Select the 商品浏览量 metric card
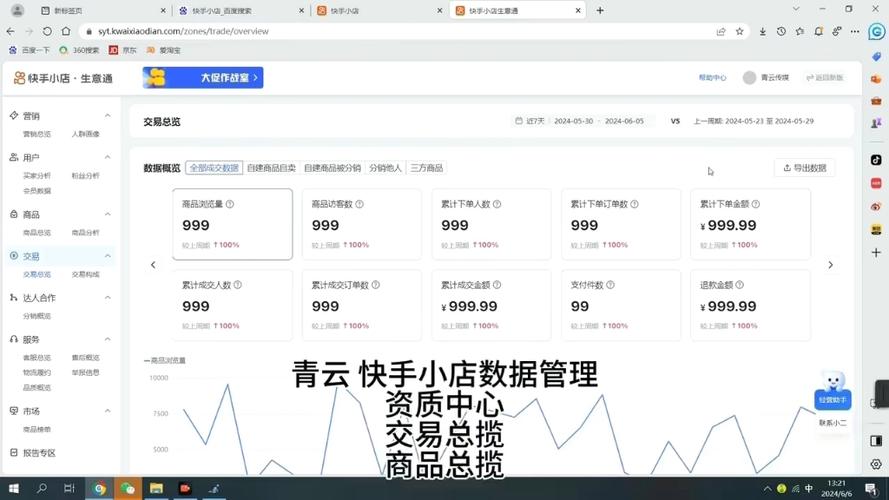The height and width of the screenshot is (500, 889). click(x=232, y=224)
